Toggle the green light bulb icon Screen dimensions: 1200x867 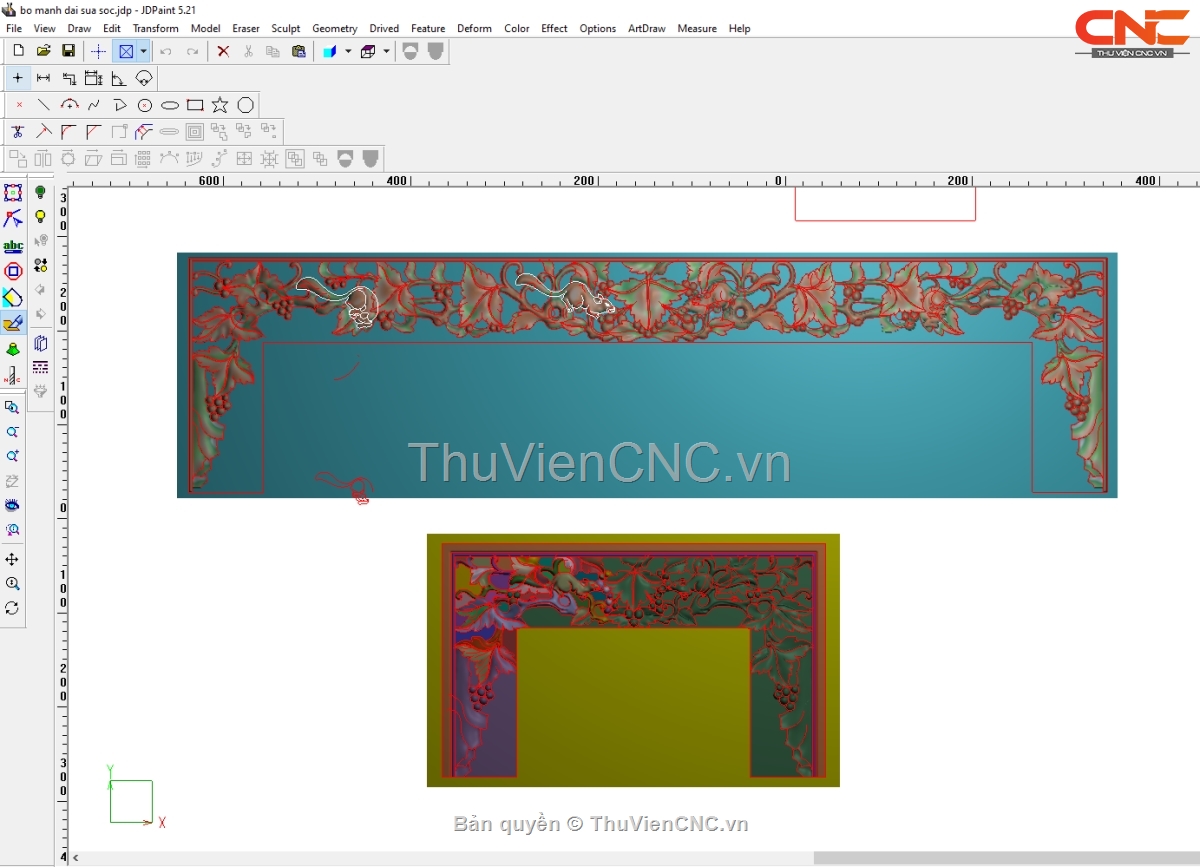click(40, 192)
